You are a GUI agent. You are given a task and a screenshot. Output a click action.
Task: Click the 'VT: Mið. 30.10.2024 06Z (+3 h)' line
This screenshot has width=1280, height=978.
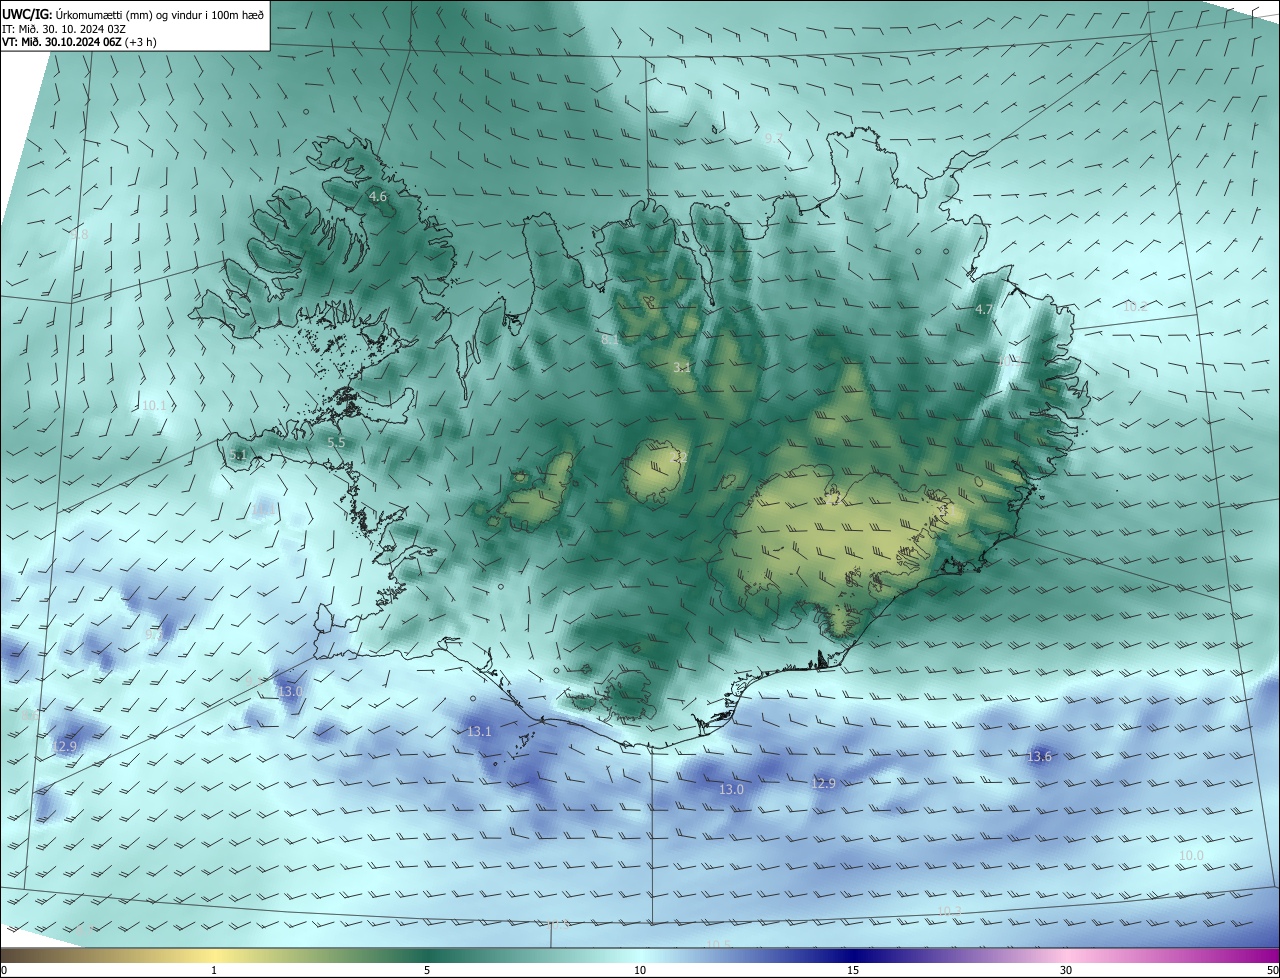[x=79, y=42]
